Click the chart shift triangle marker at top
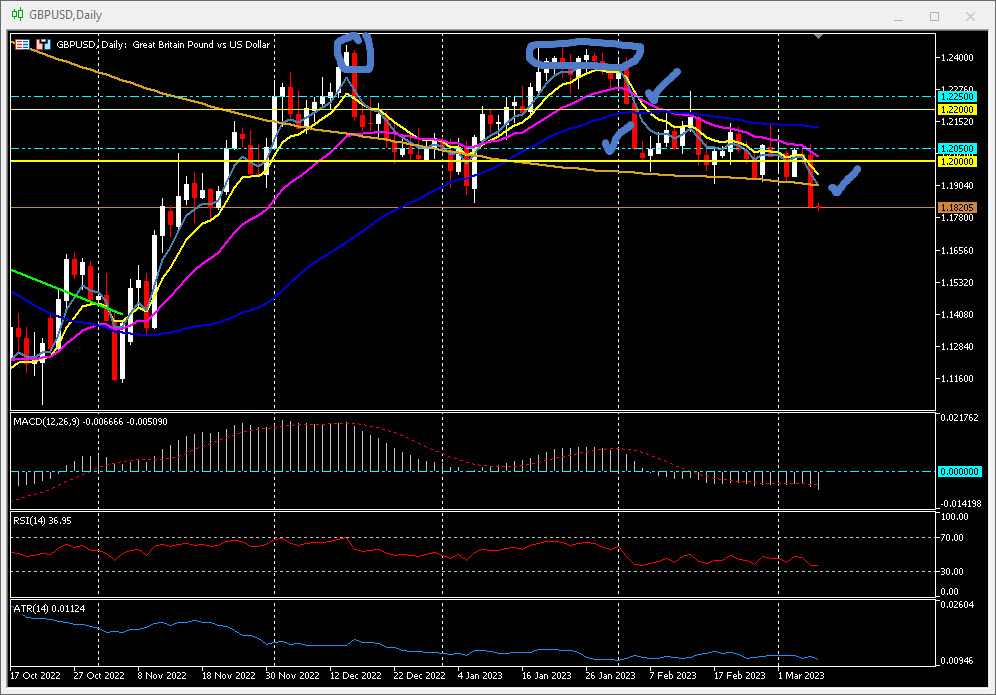The height and width of the screenshot is (695, 996). [819, 36]
